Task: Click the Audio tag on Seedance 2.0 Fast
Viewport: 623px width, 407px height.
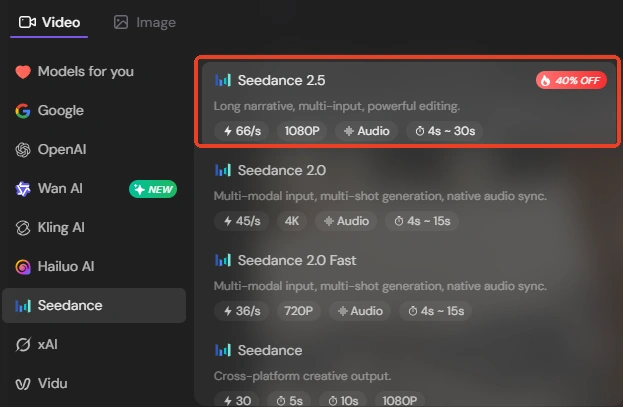Action: point(360,311)
